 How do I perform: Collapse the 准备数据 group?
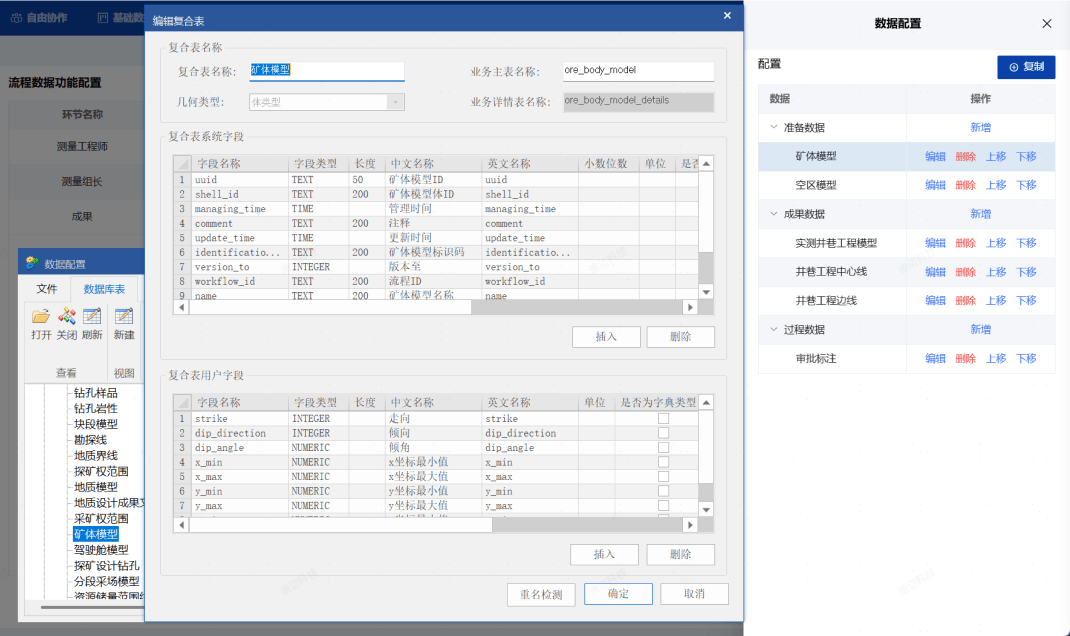tap(774, 127)
